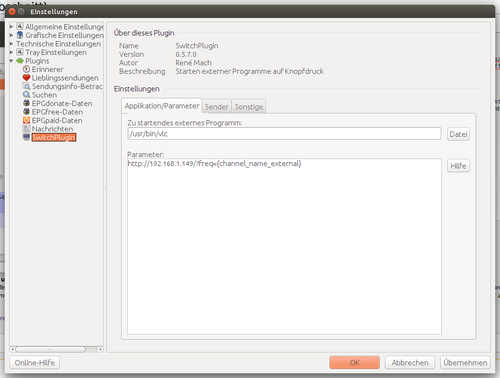This screenshot has width=500, height=378.
Task: Expand Technische Einstellungen tree node
Action: click(11, 44)
